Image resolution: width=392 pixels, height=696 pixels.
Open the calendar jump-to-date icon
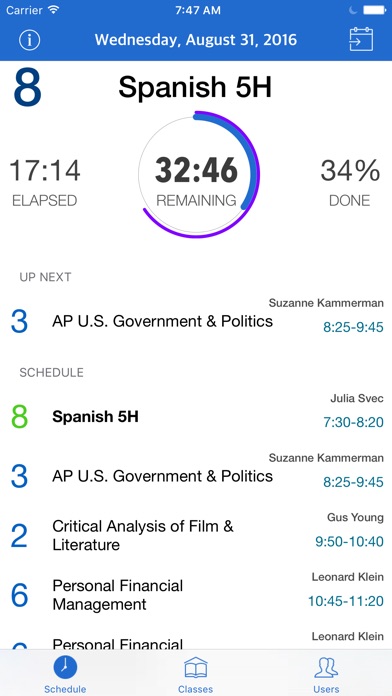click(361, 40)
